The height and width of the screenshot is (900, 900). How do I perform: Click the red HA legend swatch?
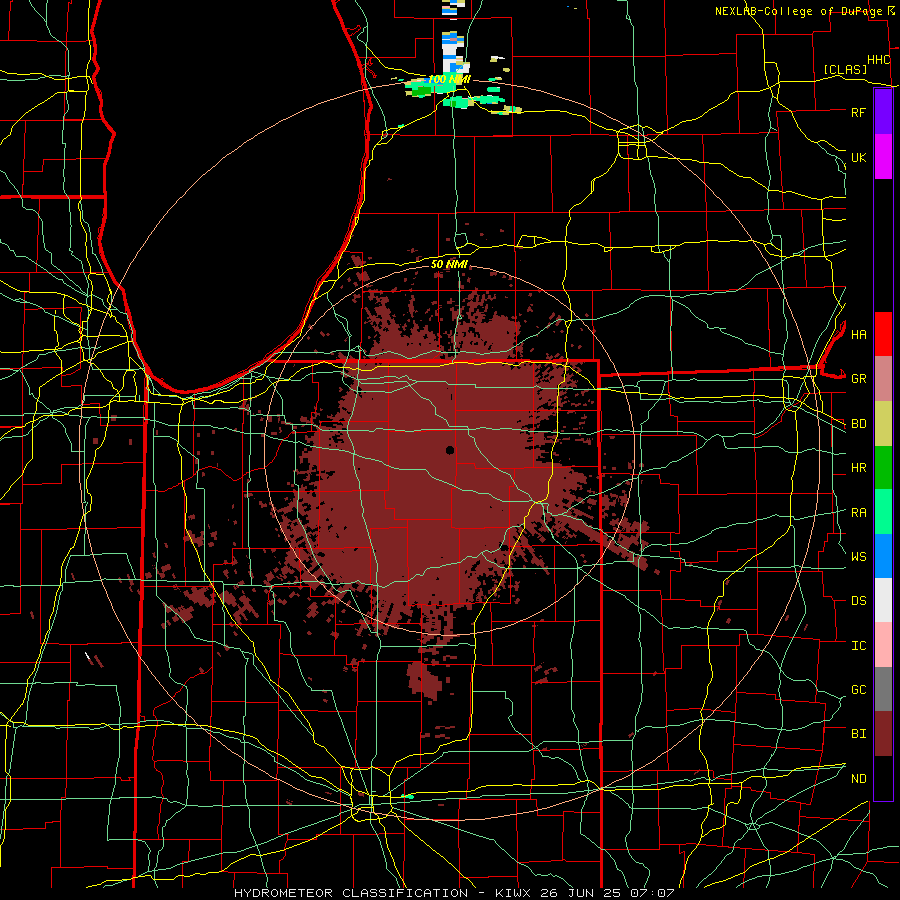point(883,334)
